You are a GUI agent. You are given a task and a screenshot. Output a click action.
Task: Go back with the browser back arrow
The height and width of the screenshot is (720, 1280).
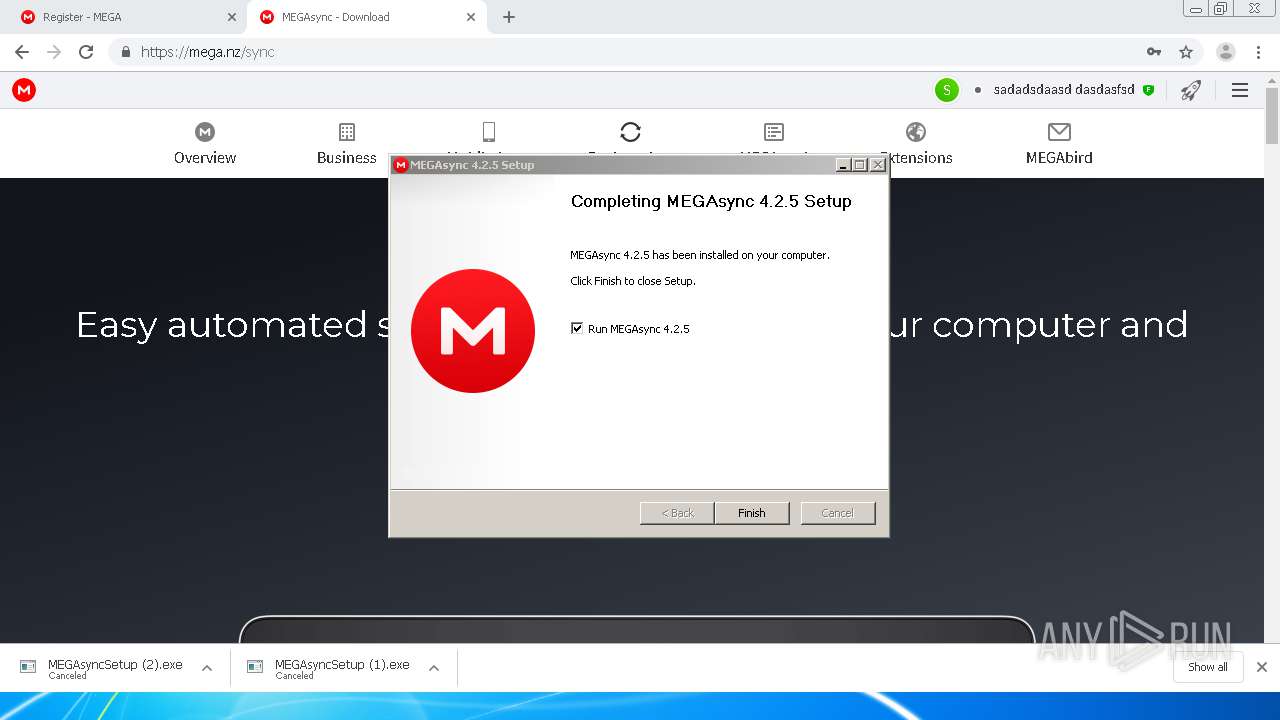pyautogui.click(x=22, y=52)
